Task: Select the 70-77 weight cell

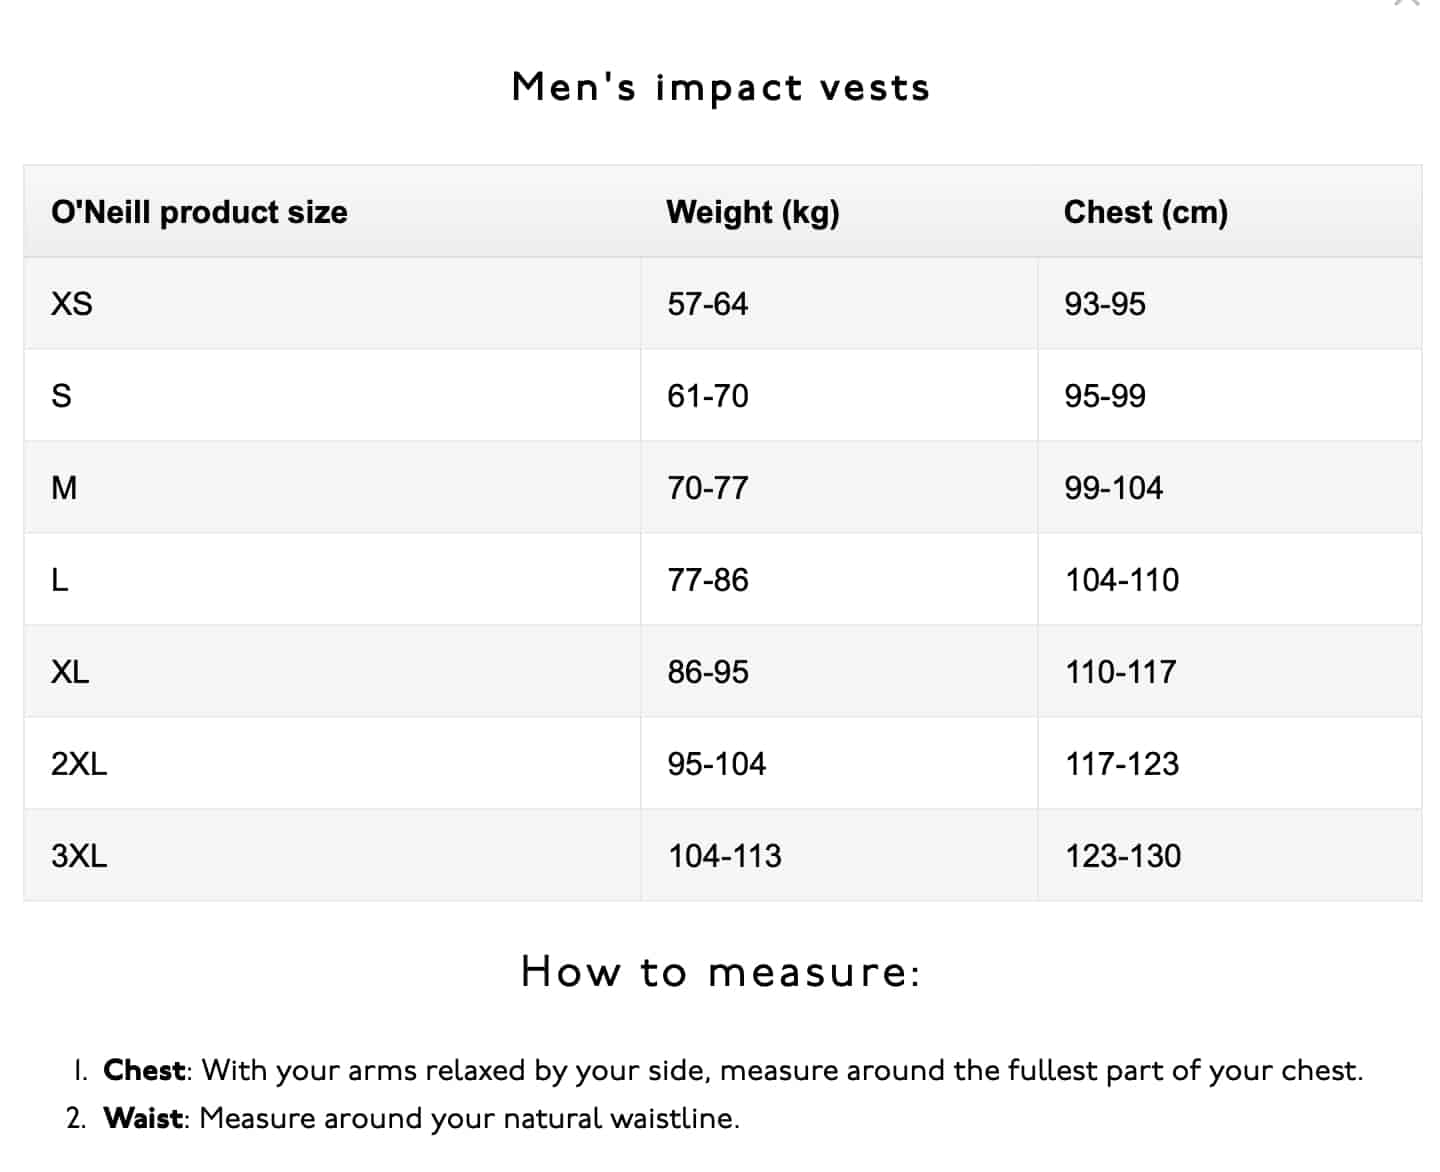Action: click(x=708, y=488)
